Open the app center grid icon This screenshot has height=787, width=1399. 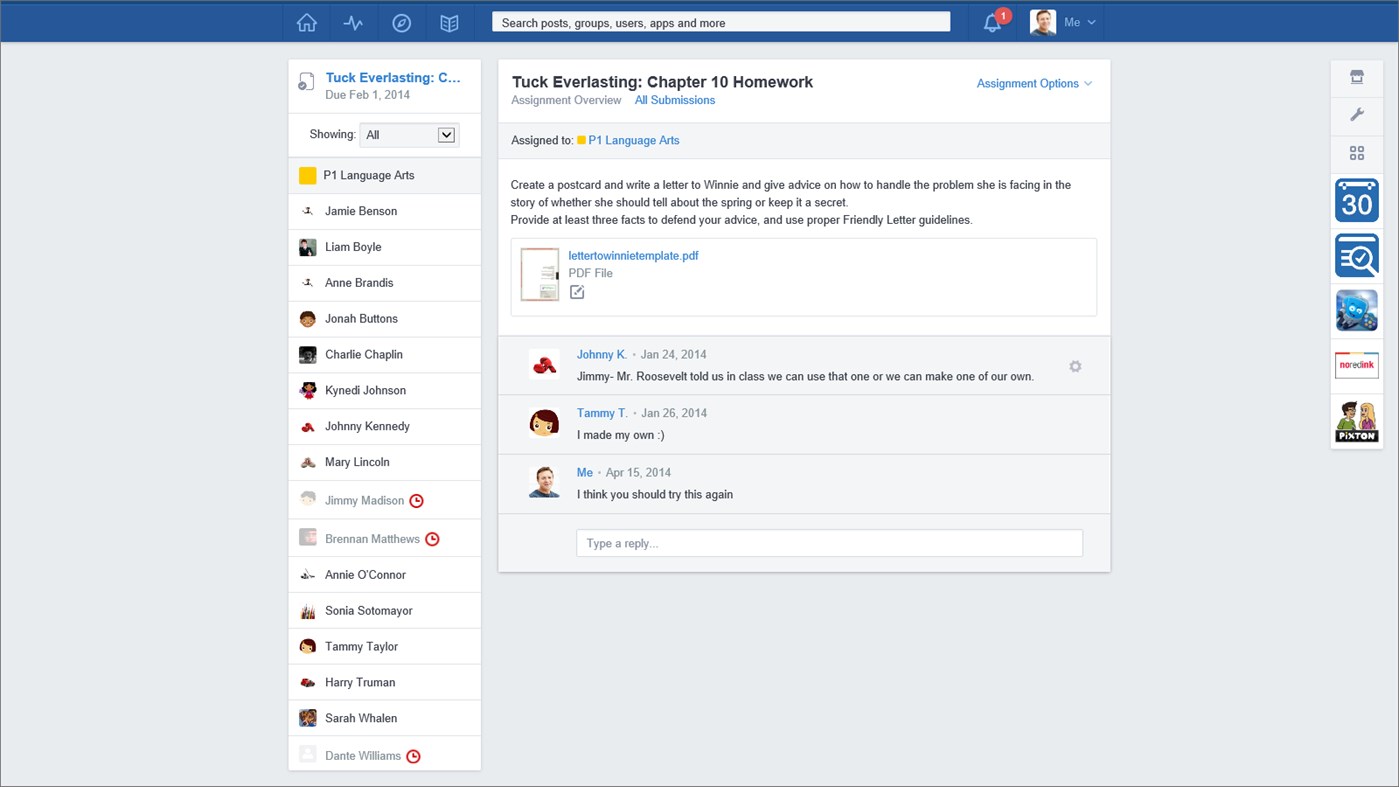[1356, 153]
